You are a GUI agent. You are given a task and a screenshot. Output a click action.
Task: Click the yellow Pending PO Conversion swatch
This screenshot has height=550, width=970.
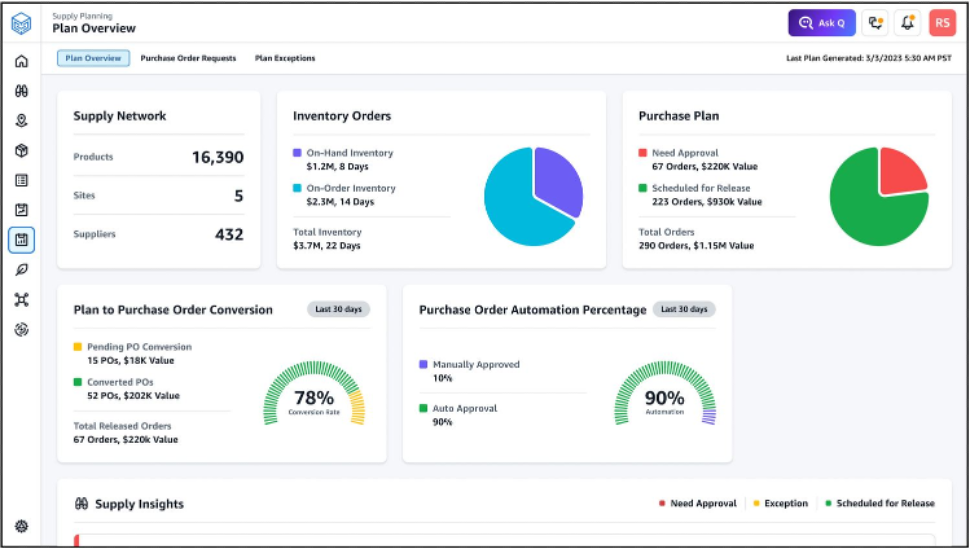[x=77, y=347]
